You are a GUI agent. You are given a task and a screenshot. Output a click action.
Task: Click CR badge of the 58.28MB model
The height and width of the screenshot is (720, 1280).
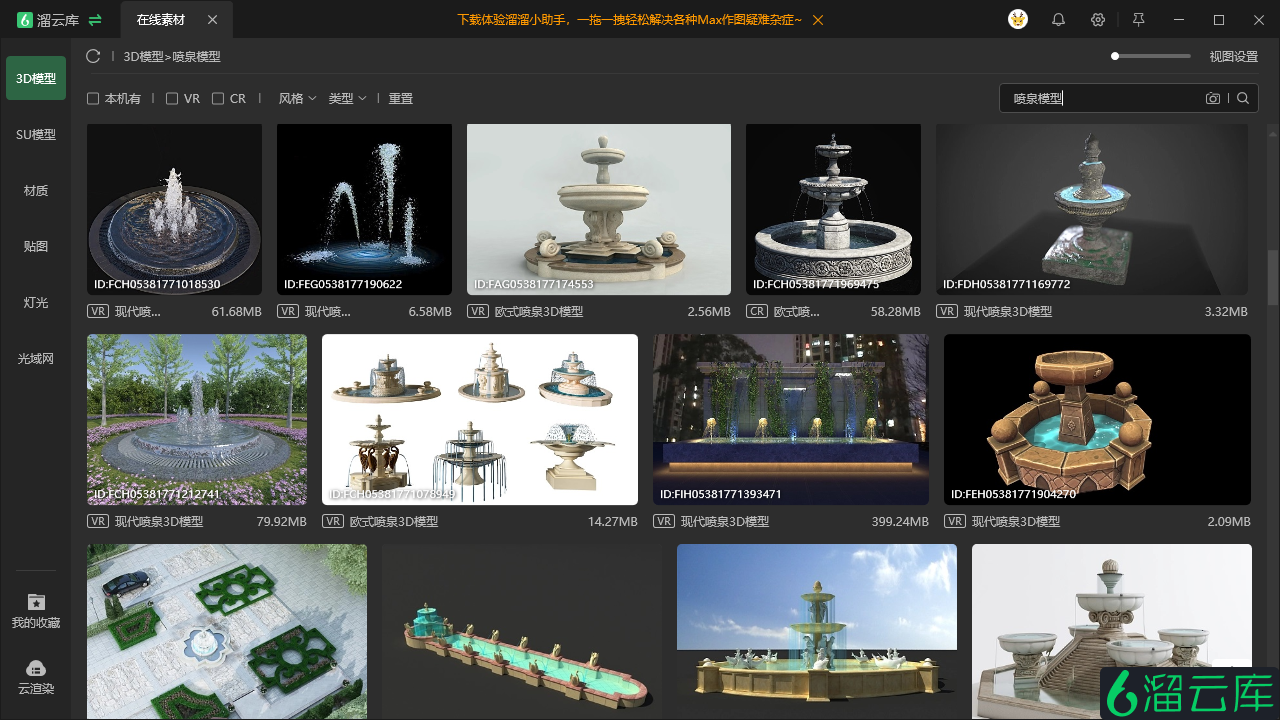[x=757, y=311]
